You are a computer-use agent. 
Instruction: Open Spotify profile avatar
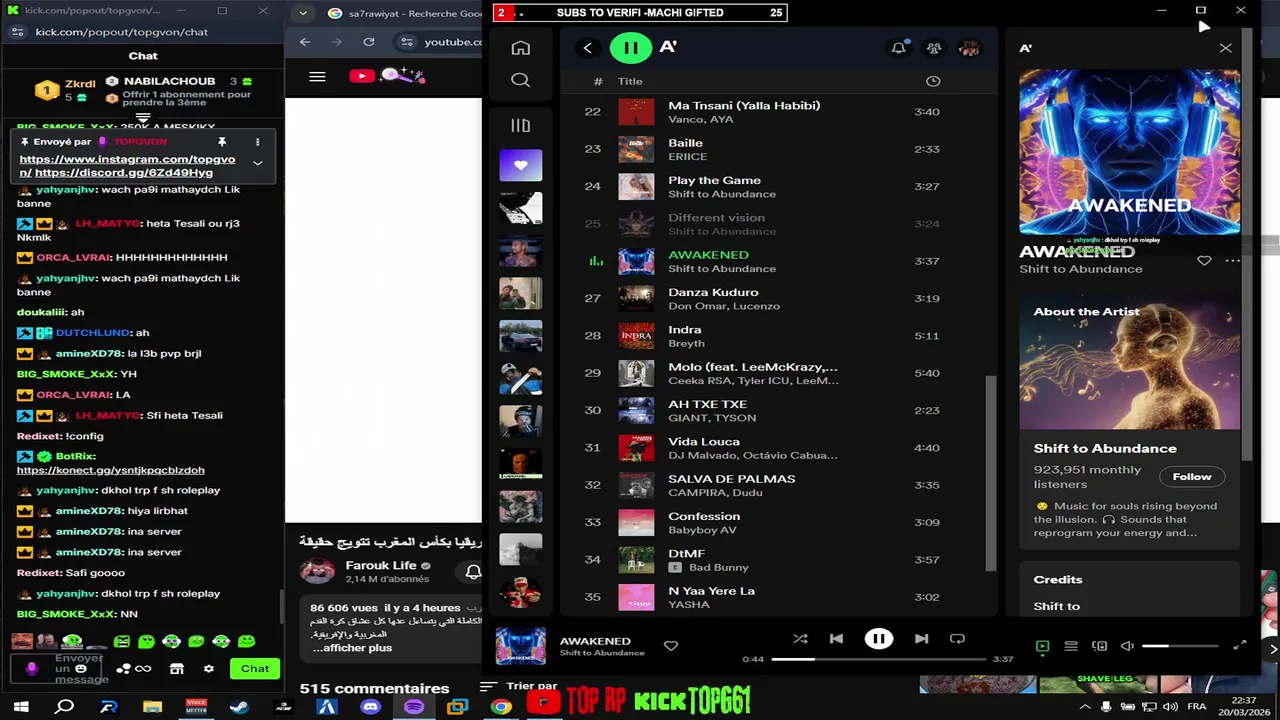point(968,48)
